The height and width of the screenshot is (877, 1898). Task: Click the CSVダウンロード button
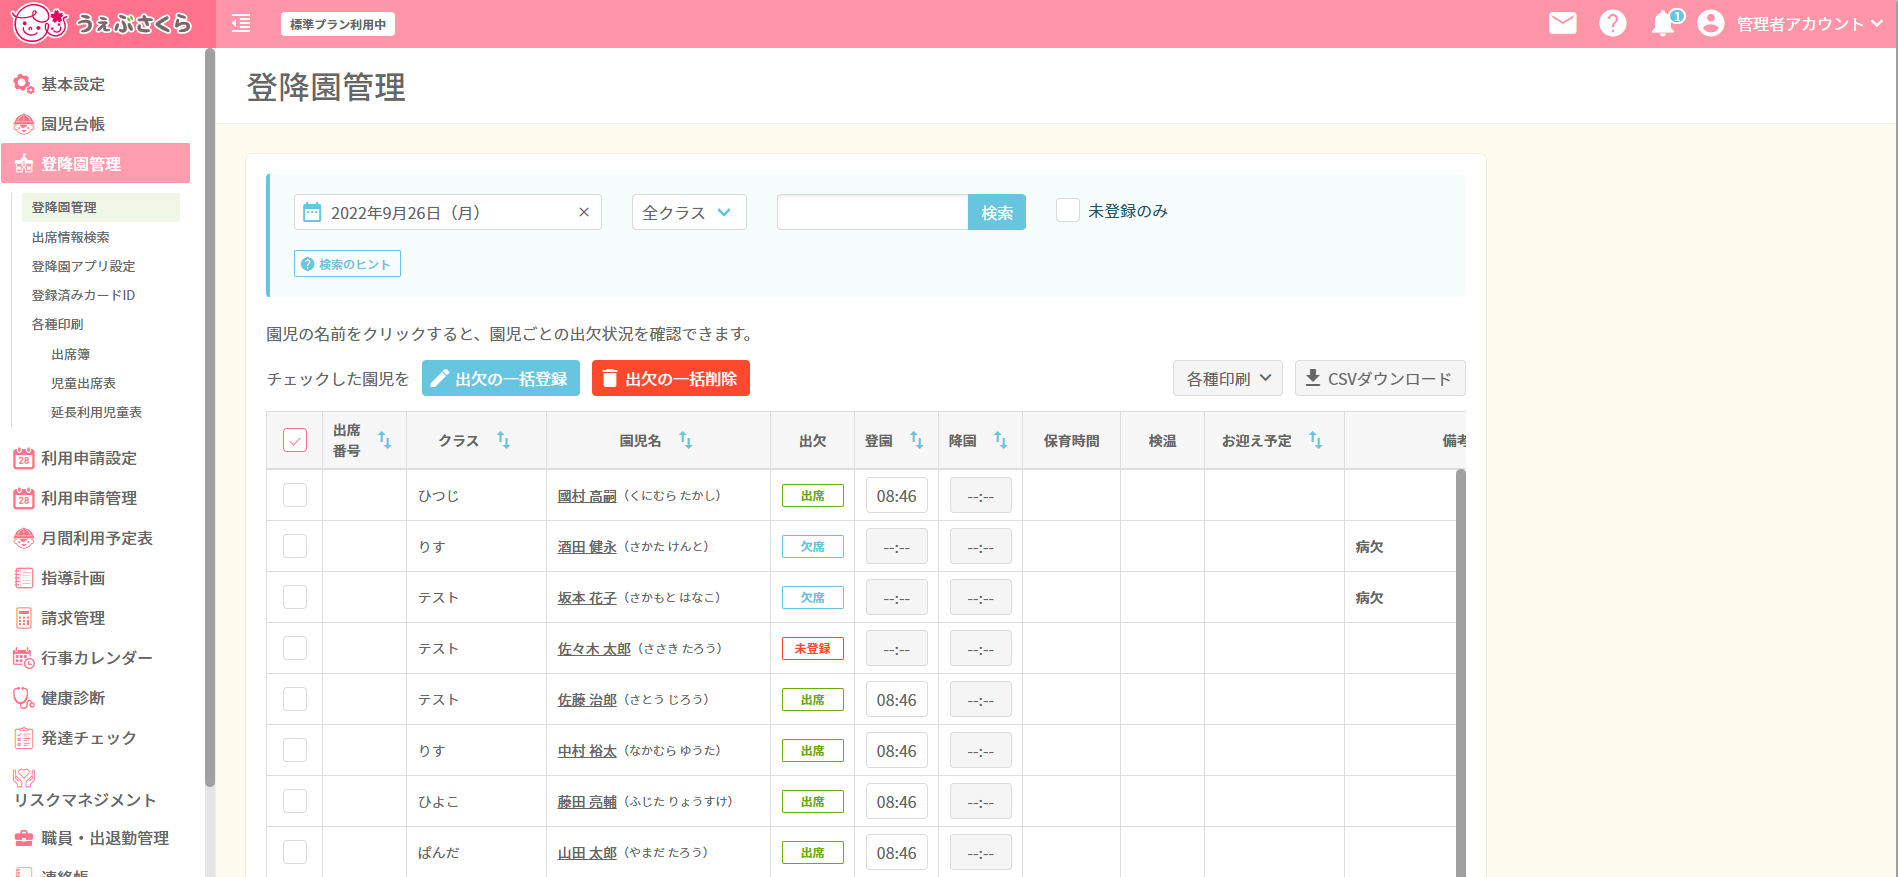[x=1380, y=378]
